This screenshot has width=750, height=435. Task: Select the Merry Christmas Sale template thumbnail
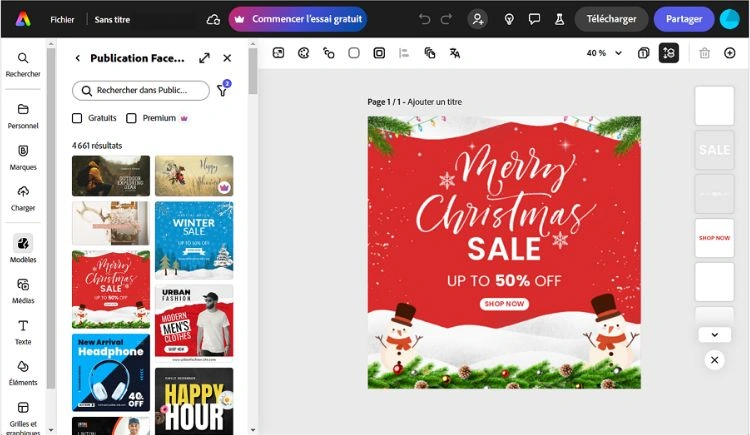(111, 290)
